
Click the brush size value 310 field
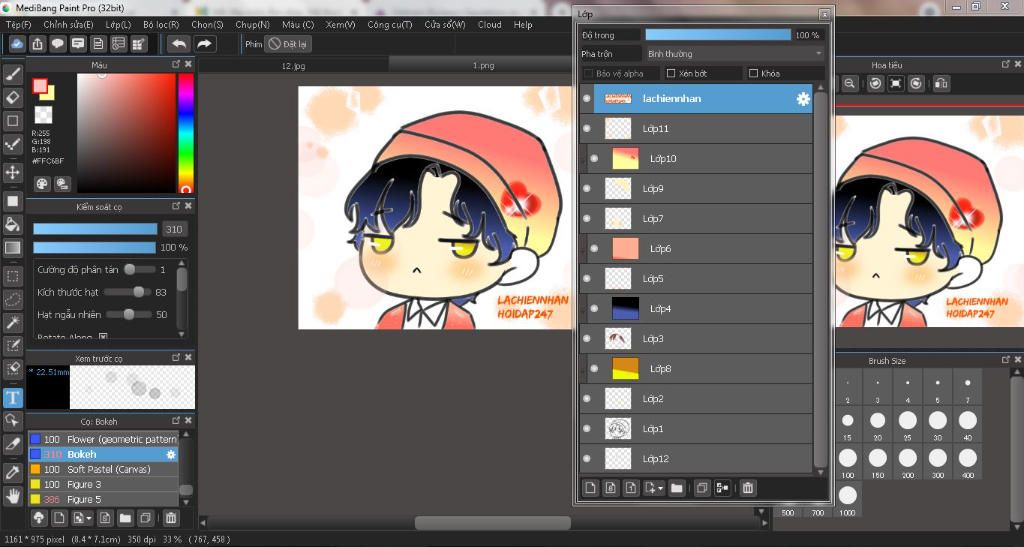click(174, 229)
